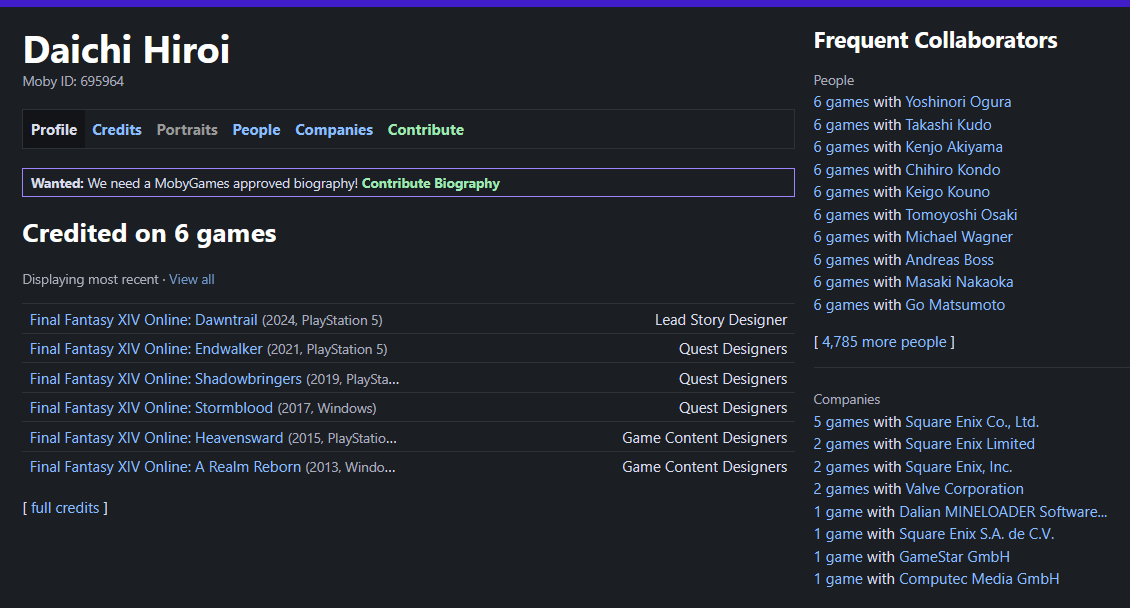Click the Daichi Hiroi heading

point(126,50)
